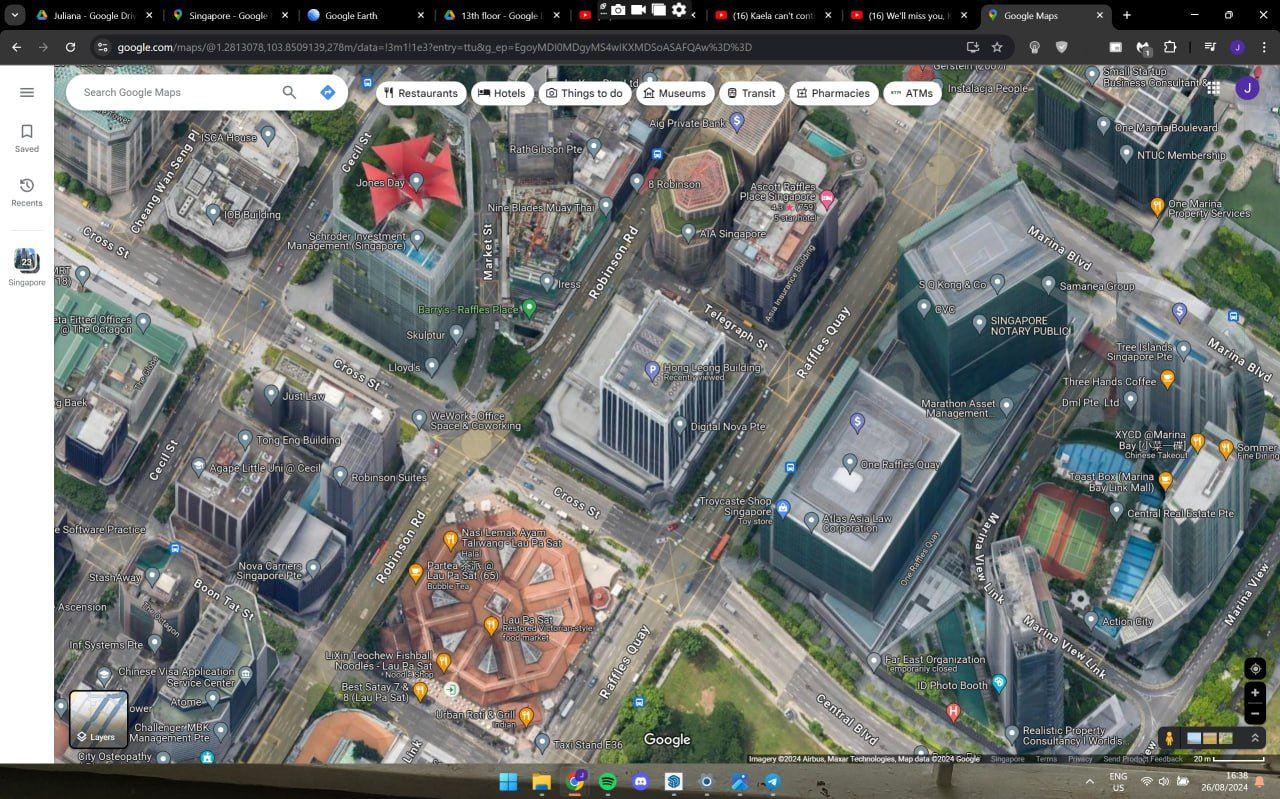This screenshot has width=1280, height=799.
Task: Switch map type with the Layers thumbnail
Action: tap(98, 720)
